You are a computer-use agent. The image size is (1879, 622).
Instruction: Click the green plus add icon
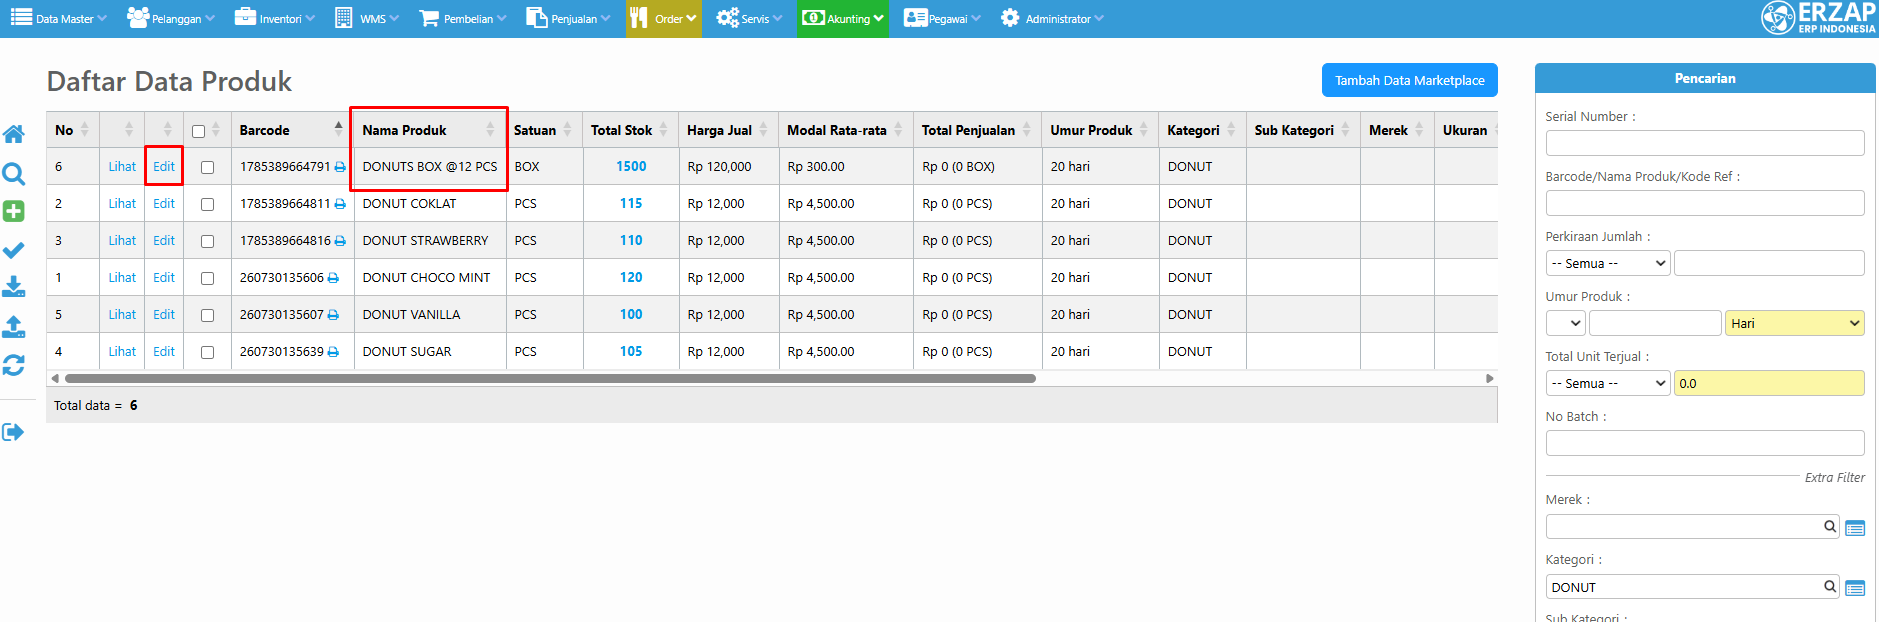point(14,211)
